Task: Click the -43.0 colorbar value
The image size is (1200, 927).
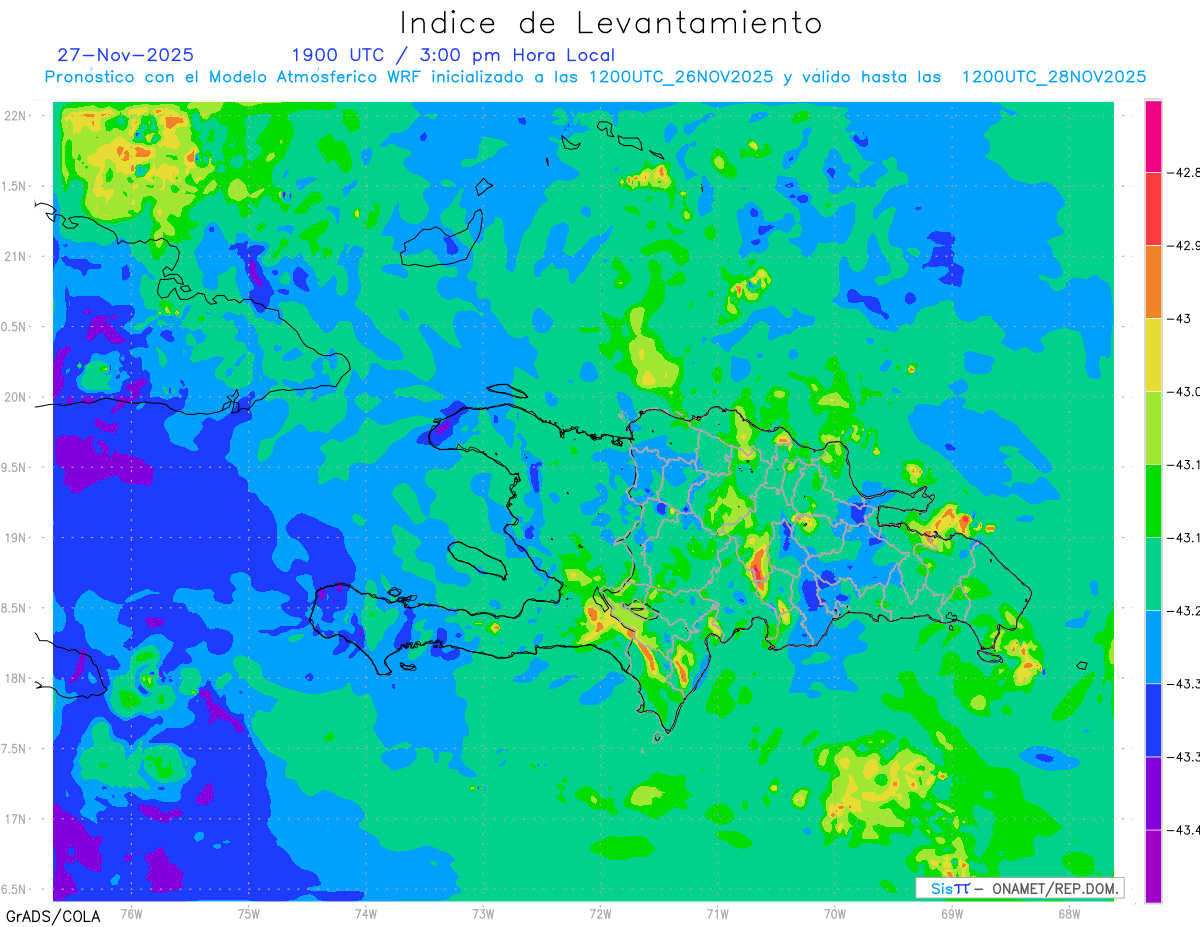Action: (1183, 392)
